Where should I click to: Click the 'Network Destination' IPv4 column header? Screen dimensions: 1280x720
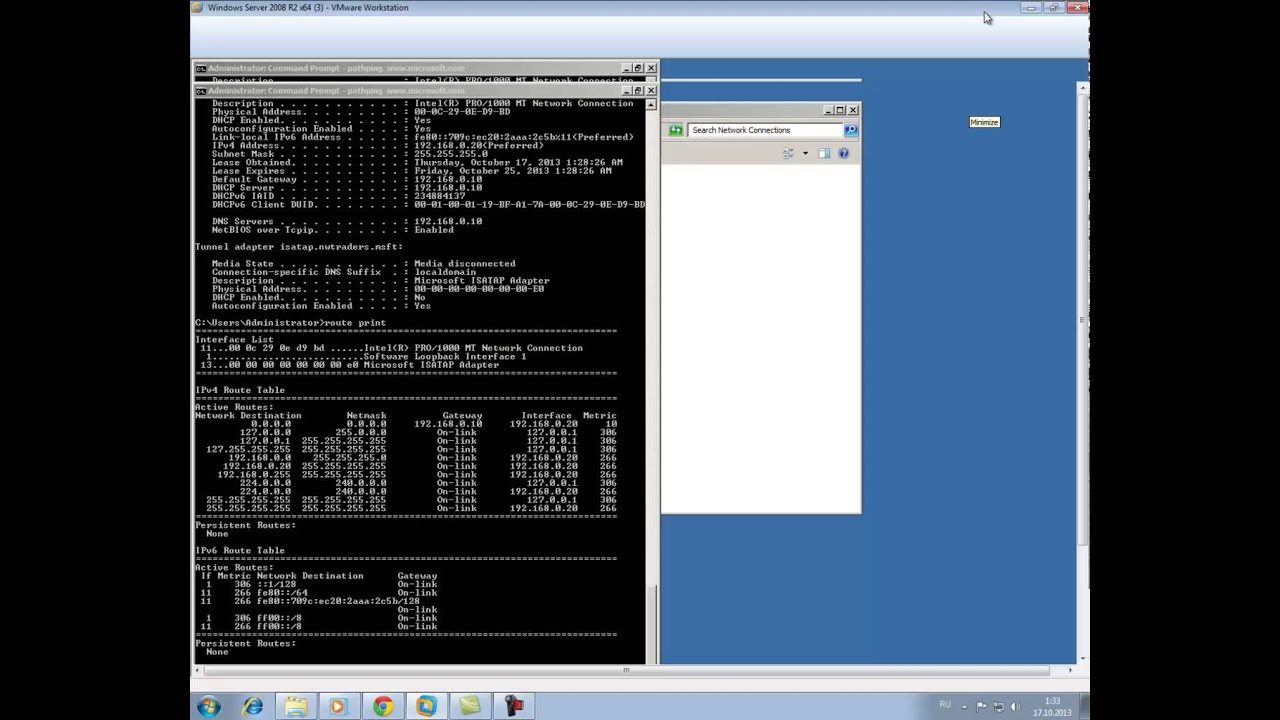tap(248, 416)
